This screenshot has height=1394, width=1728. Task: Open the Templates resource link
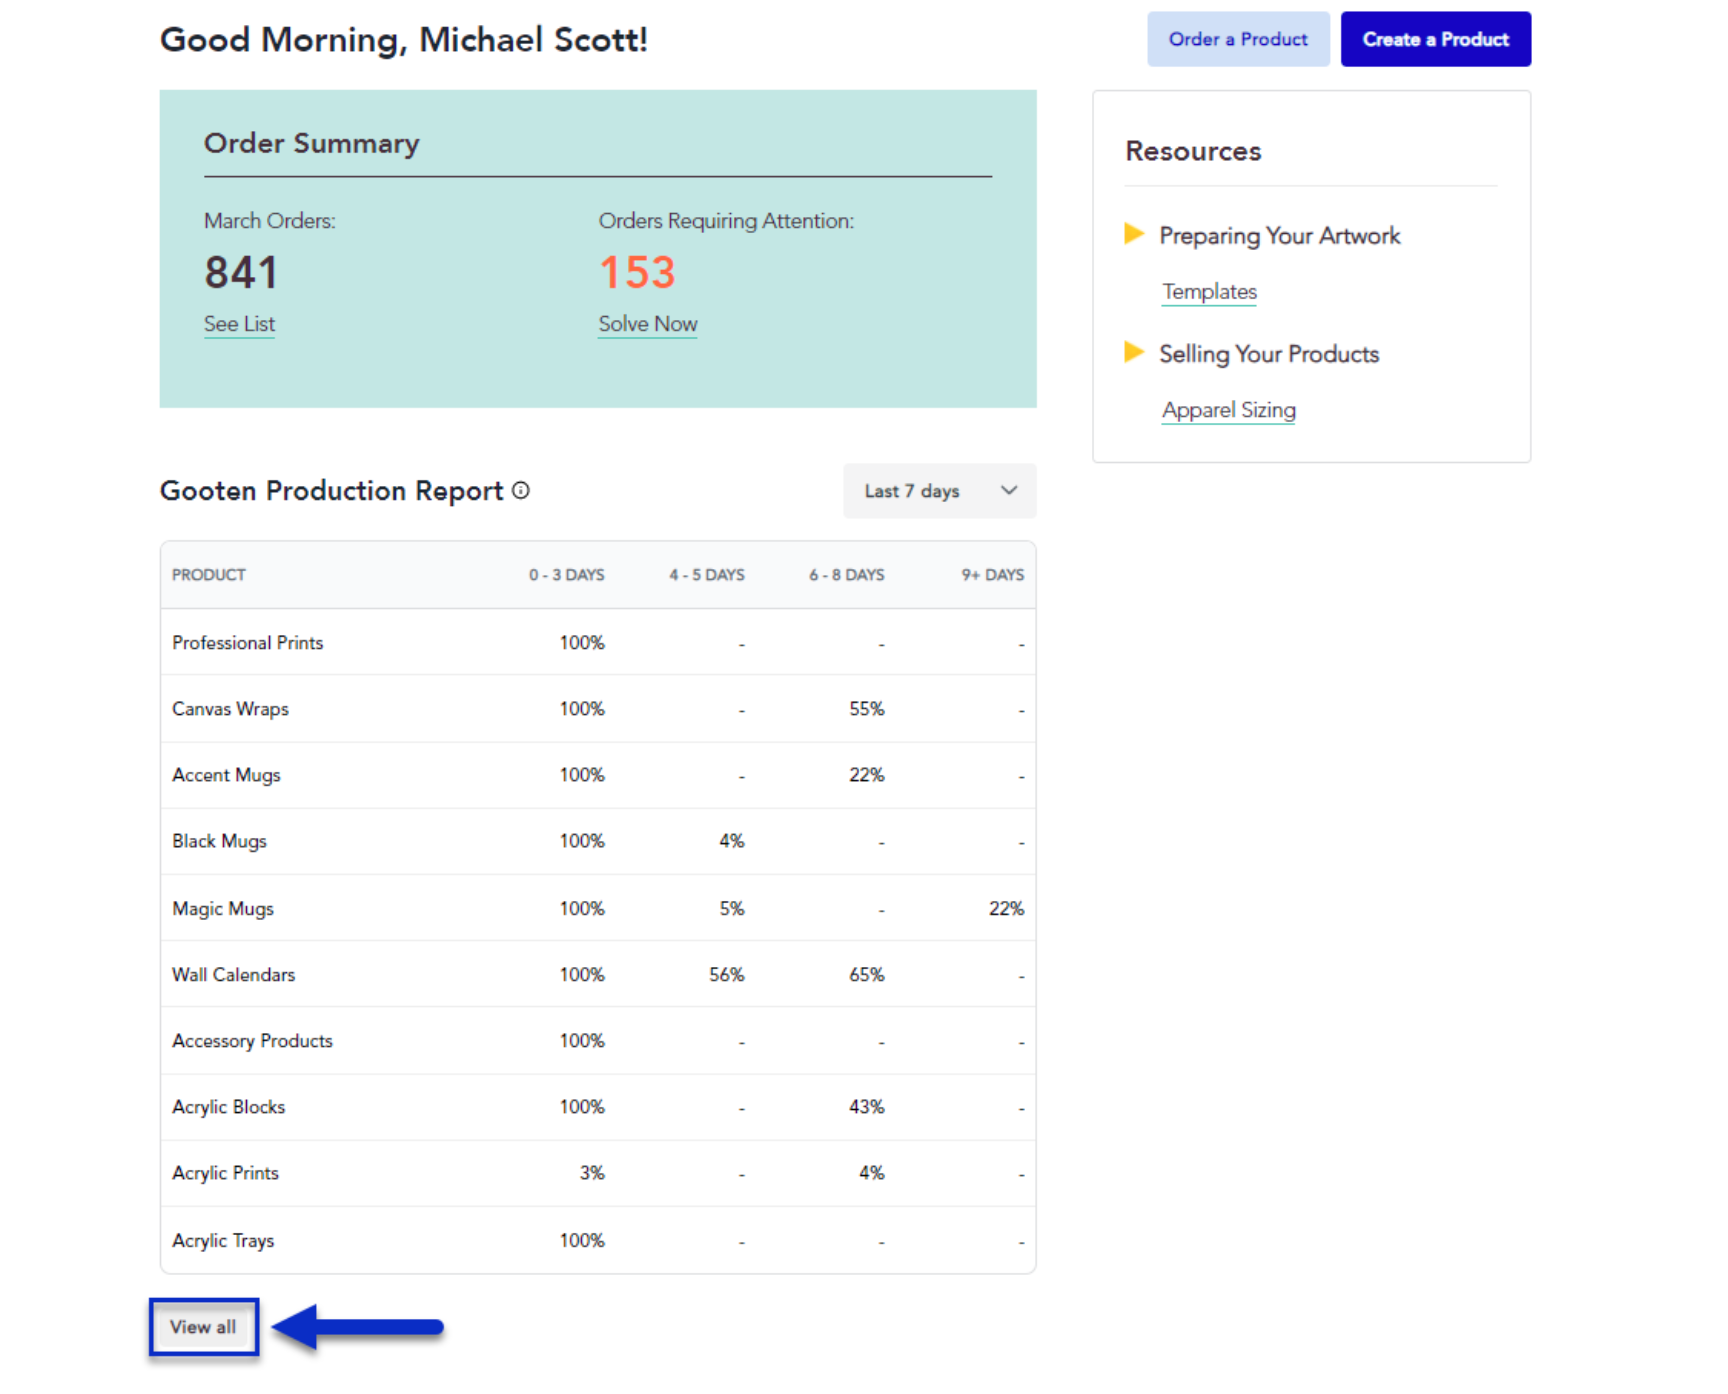1209,292
